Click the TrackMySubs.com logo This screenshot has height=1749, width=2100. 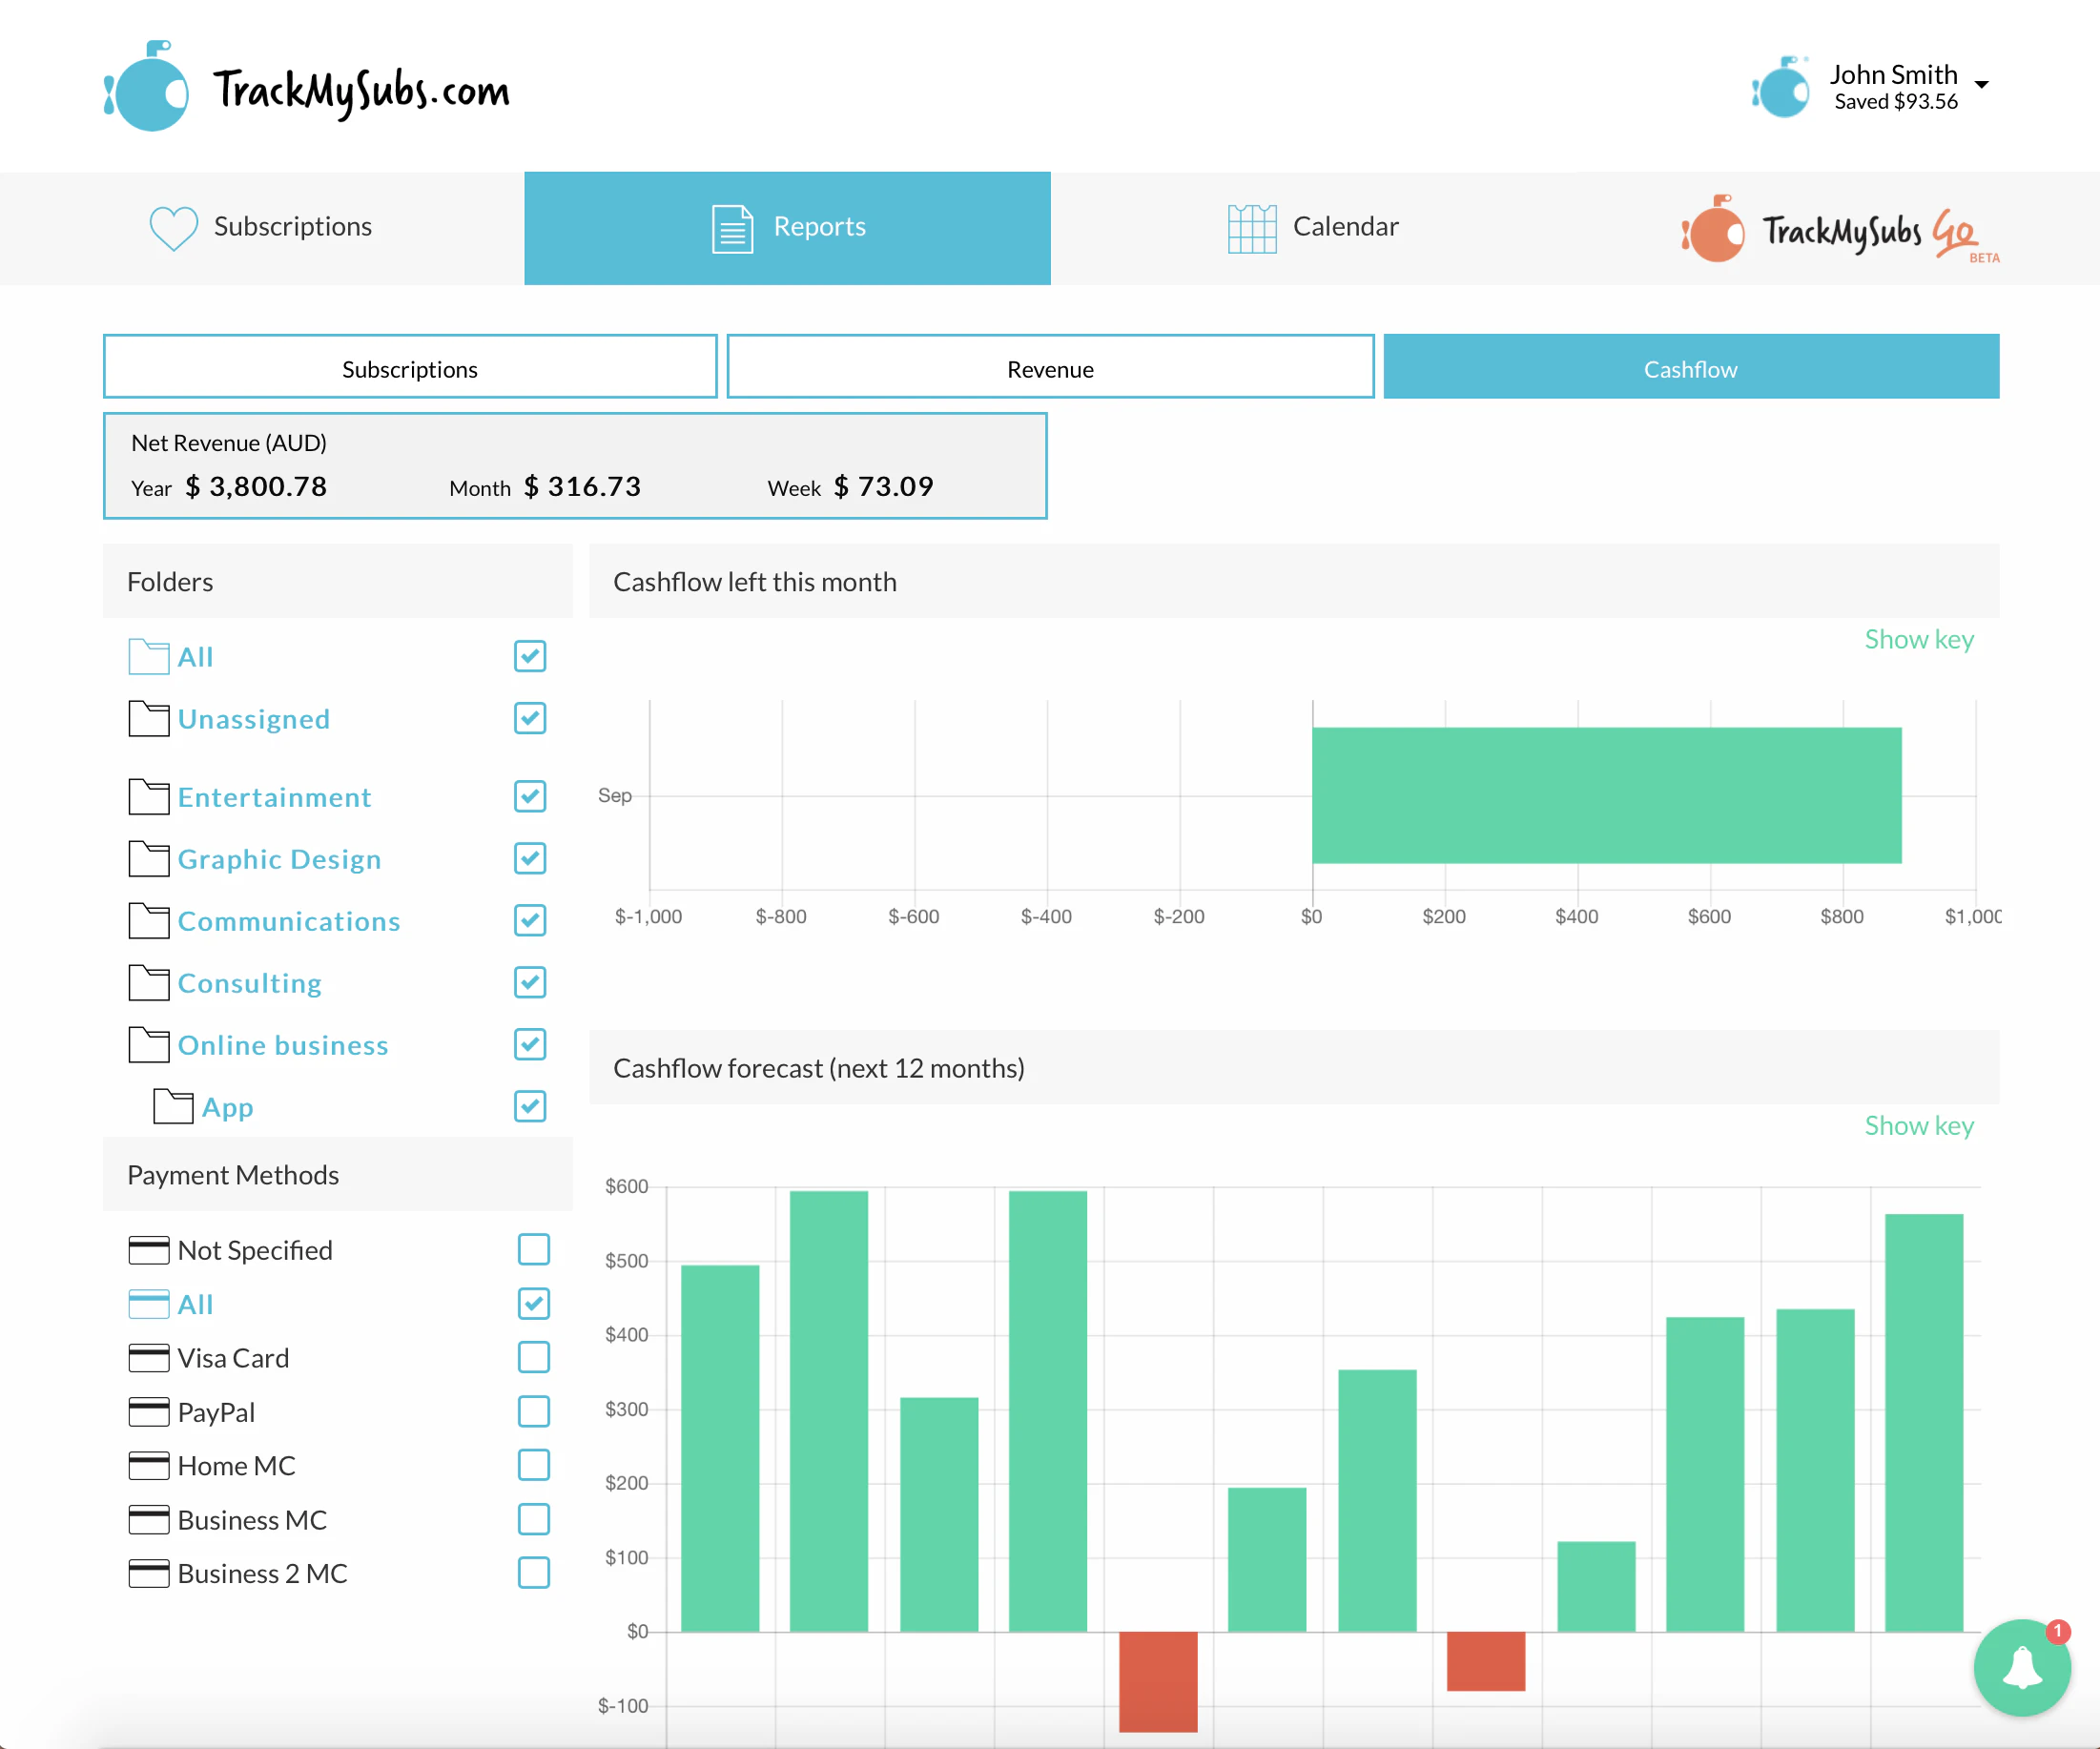tap(310, 88)
